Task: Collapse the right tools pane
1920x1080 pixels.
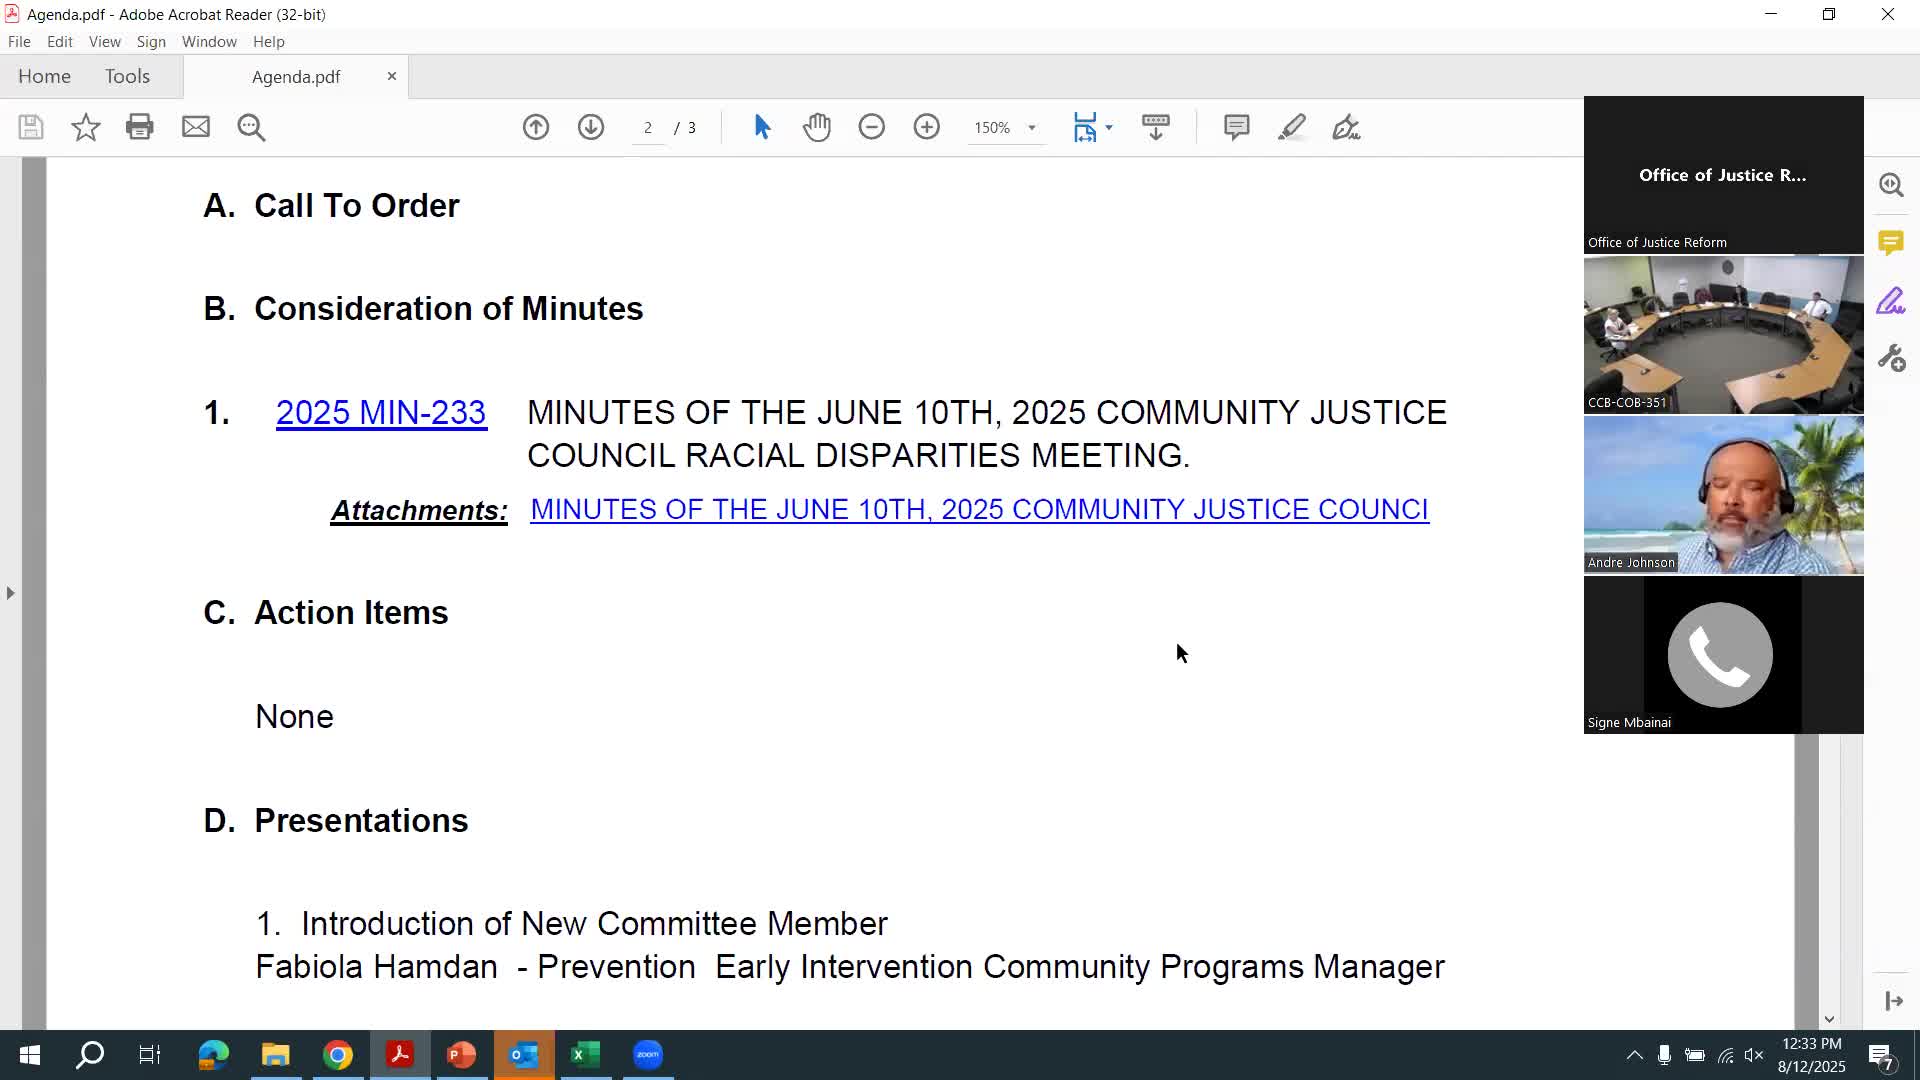Action: [x=1893, y=1001]
